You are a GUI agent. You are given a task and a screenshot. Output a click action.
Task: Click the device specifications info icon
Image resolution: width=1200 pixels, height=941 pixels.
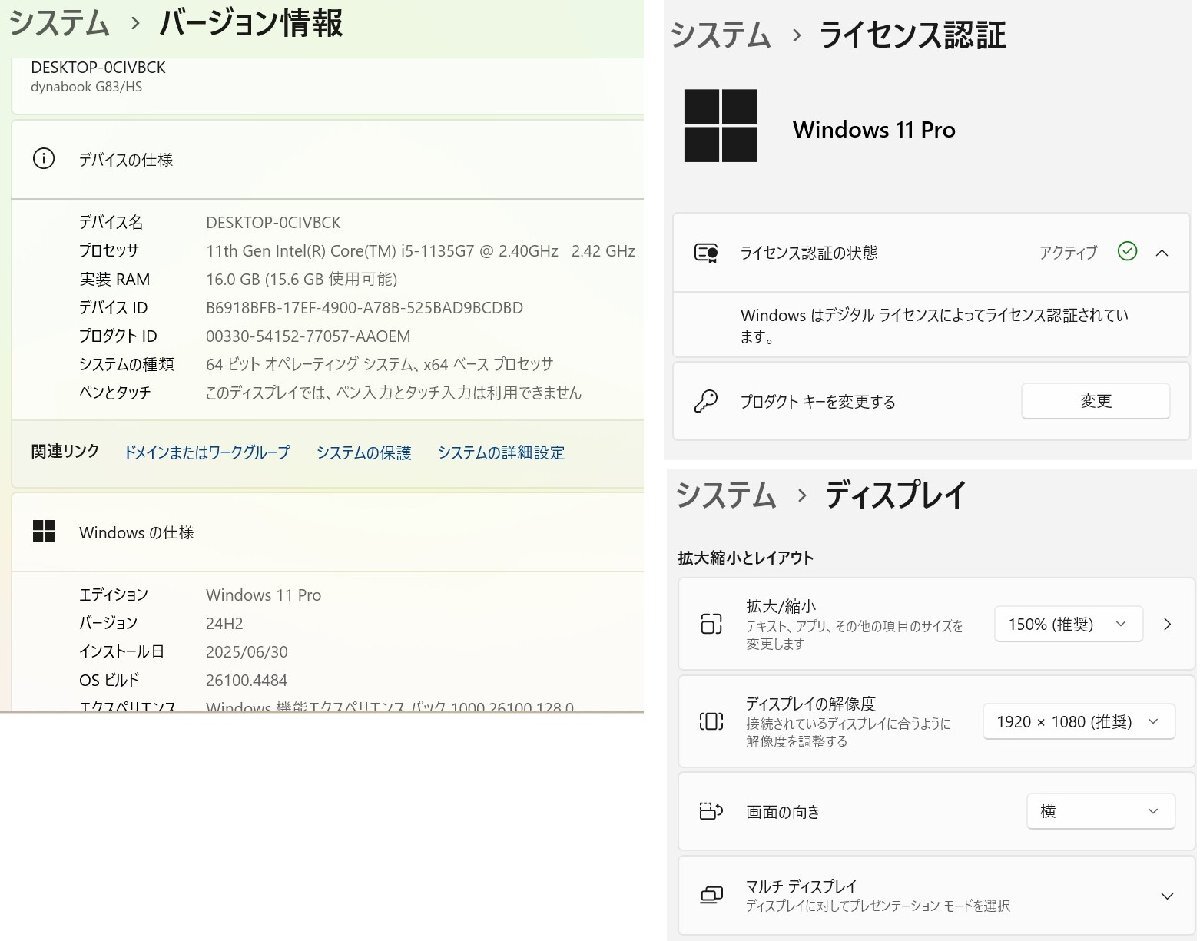[44, 159]
